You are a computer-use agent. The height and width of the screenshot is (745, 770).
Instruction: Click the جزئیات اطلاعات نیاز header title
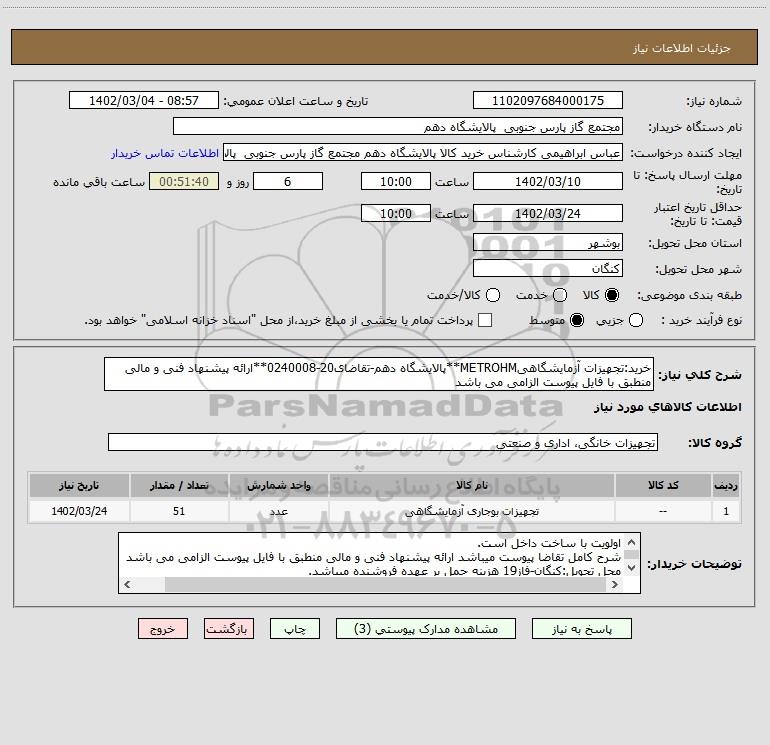point(681,48)
